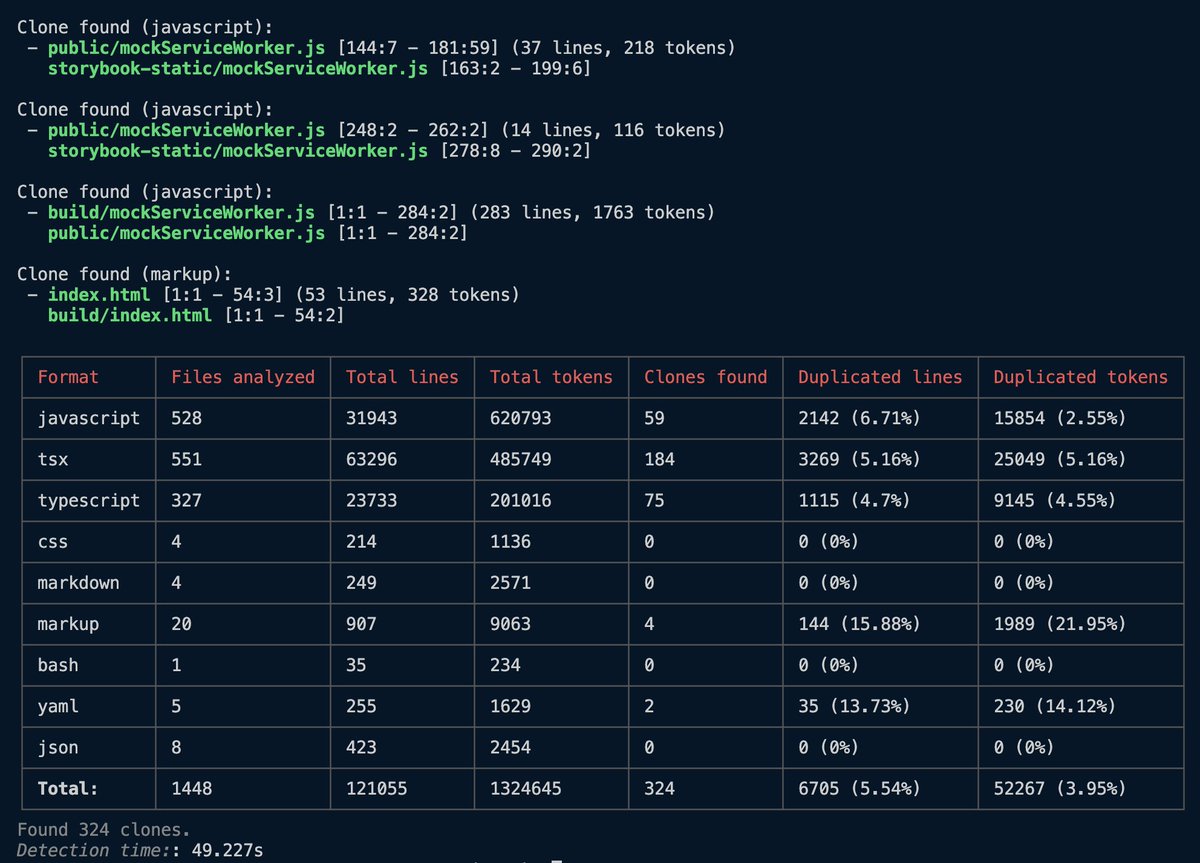Click the css format row label
The height and width of the screenshot is (863, 1200).
[x=53, y=541]
